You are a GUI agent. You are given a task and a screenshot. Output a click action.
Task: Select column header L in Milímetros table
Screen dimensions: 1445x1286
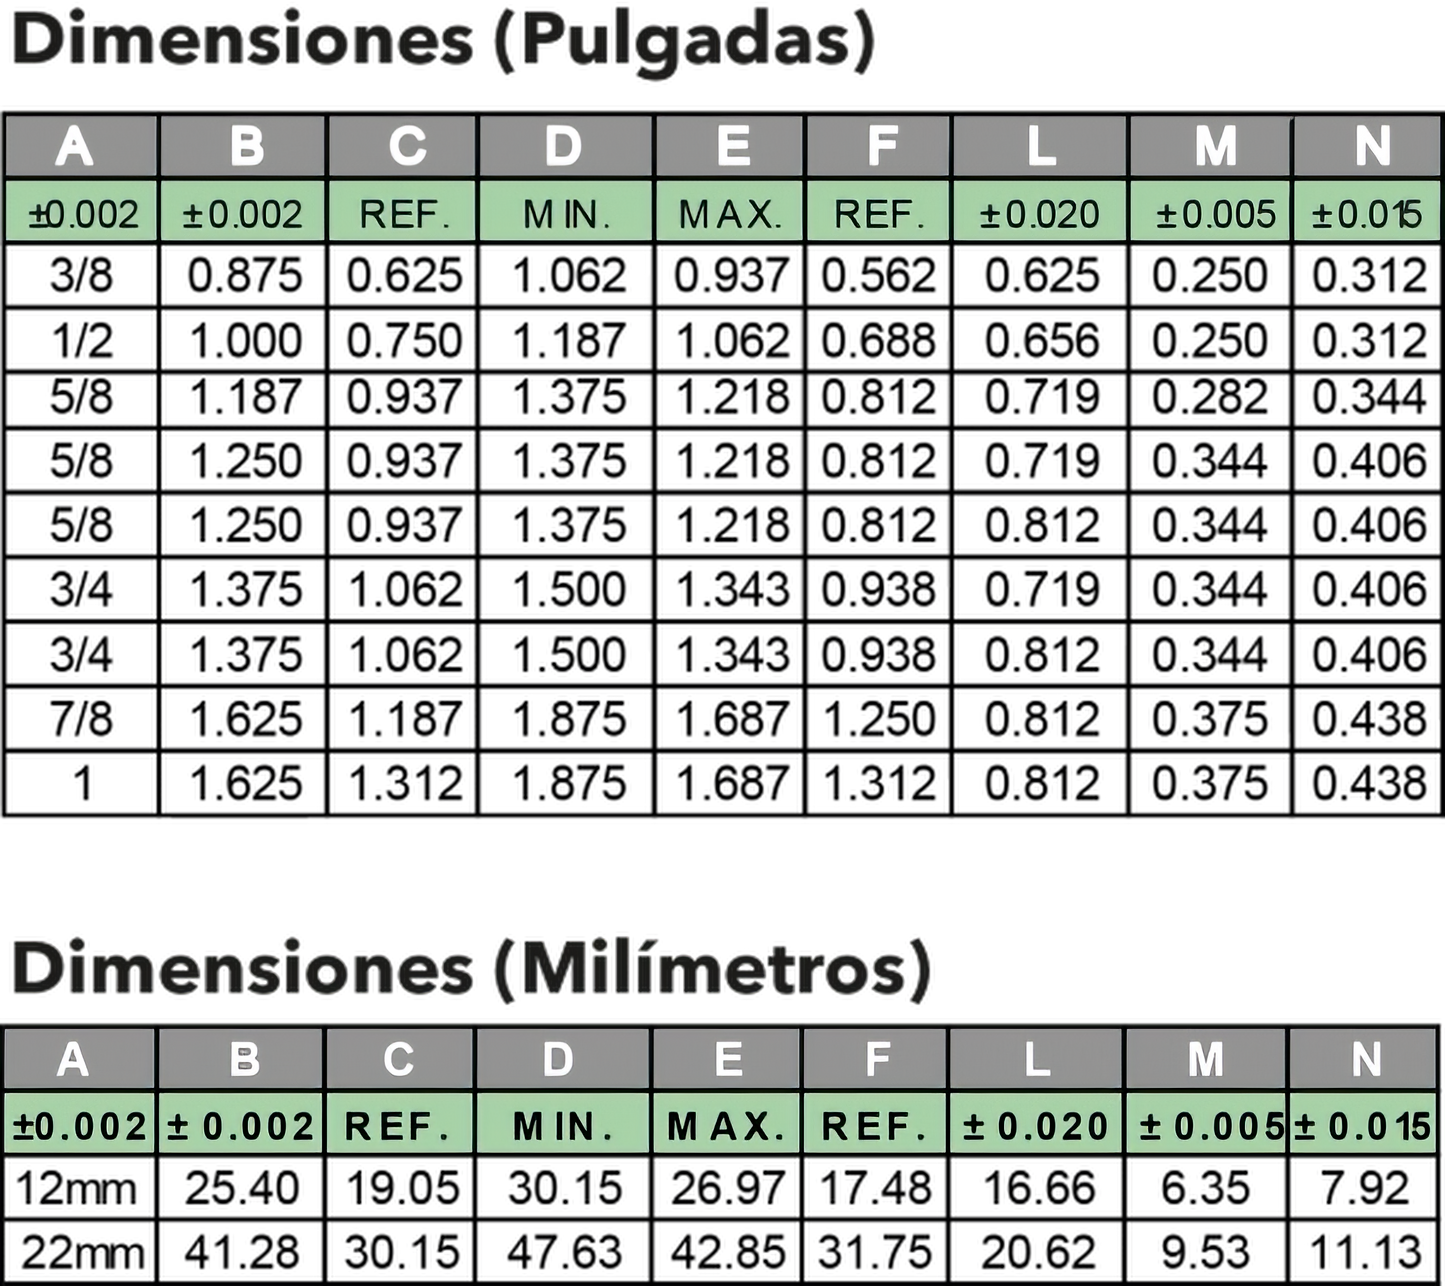click(x=1037, y=1058)
